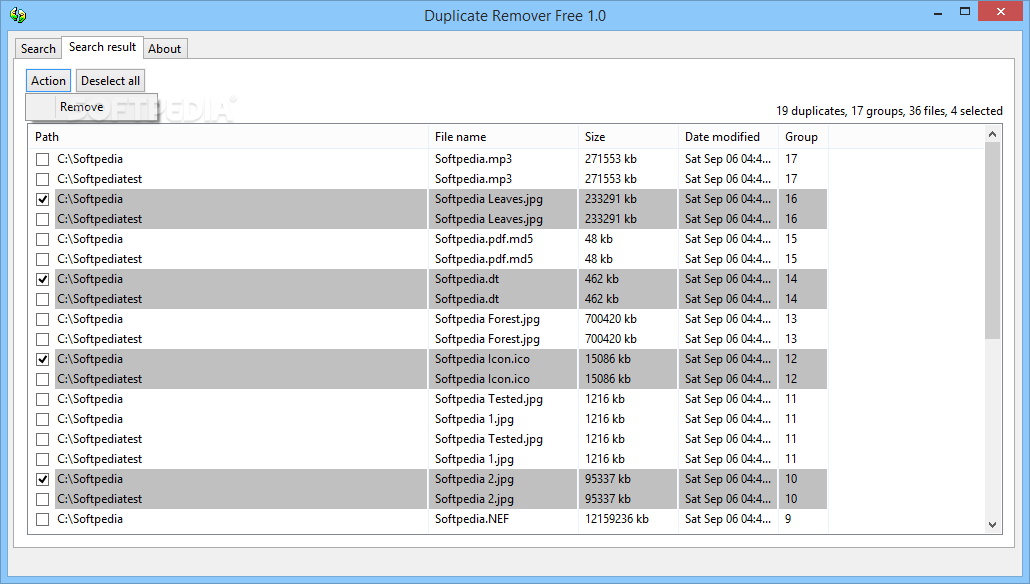Viewport: 1030px width, 584px height.
Task: Check the C:\Softpedia Softpedia Tested.jpg checkbox
Action: (x=43, y=399)
